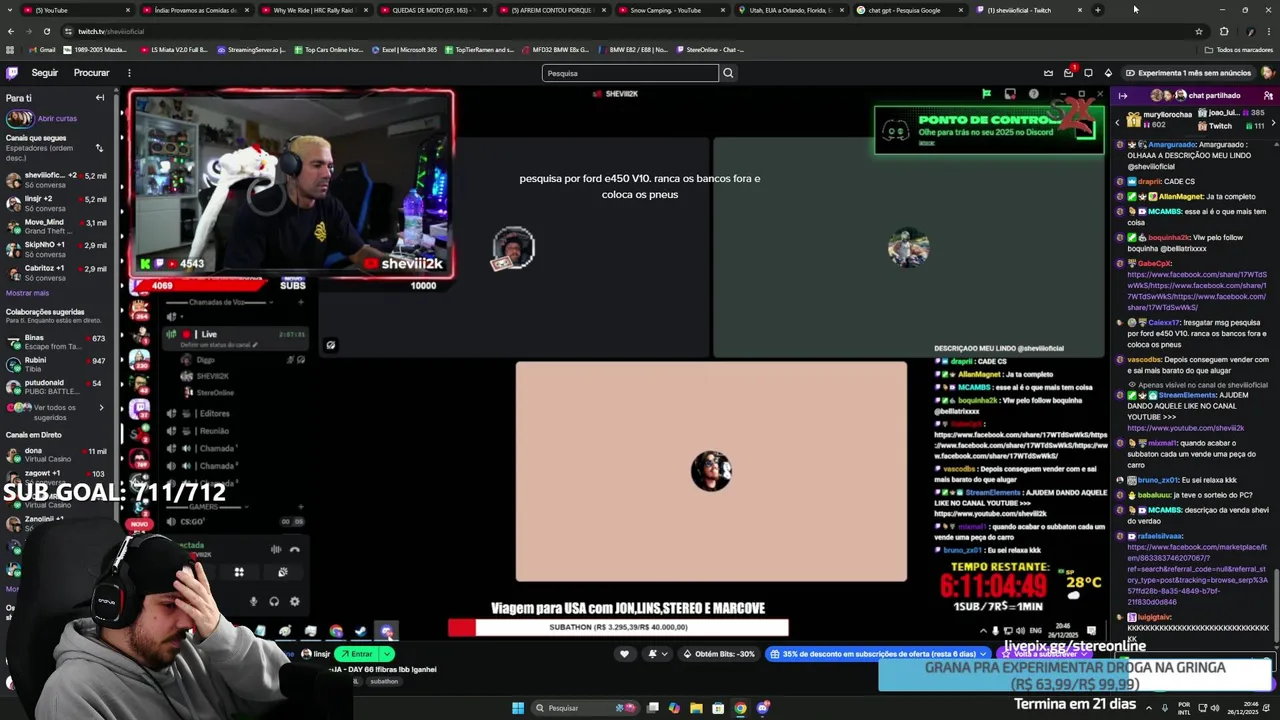Advance chat leaderboard with right arrow
This screenshot has width=1280, height=720.
pos(1272,122)
